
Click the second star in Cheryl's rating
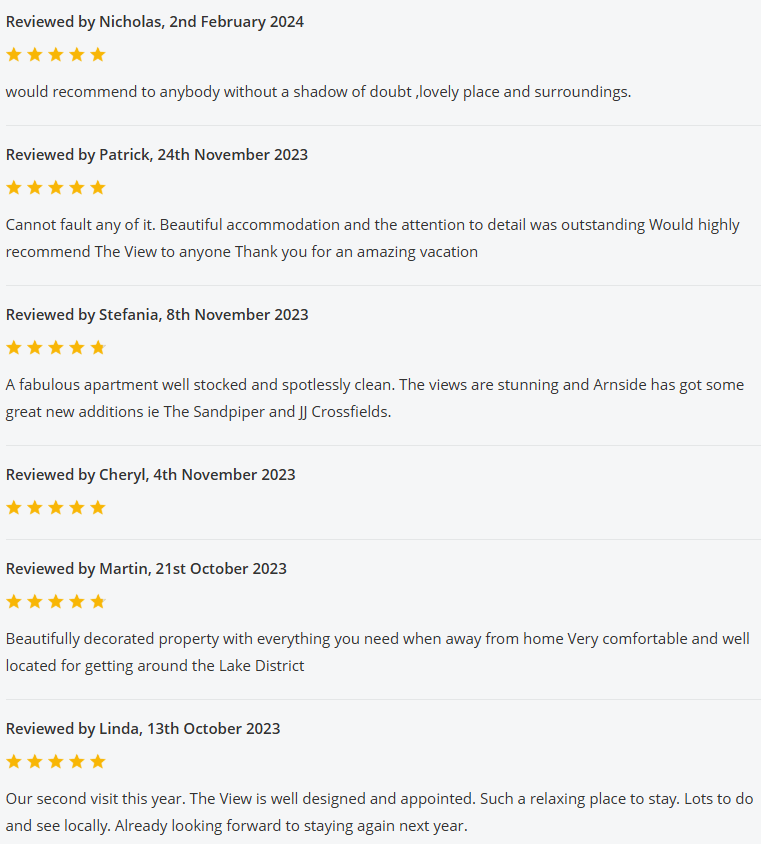34,508
